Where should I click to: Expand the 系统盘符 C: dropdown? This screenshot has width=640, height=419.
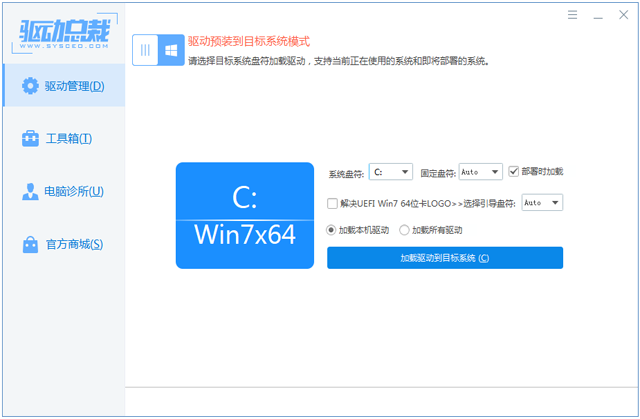[x=391, y=172]
